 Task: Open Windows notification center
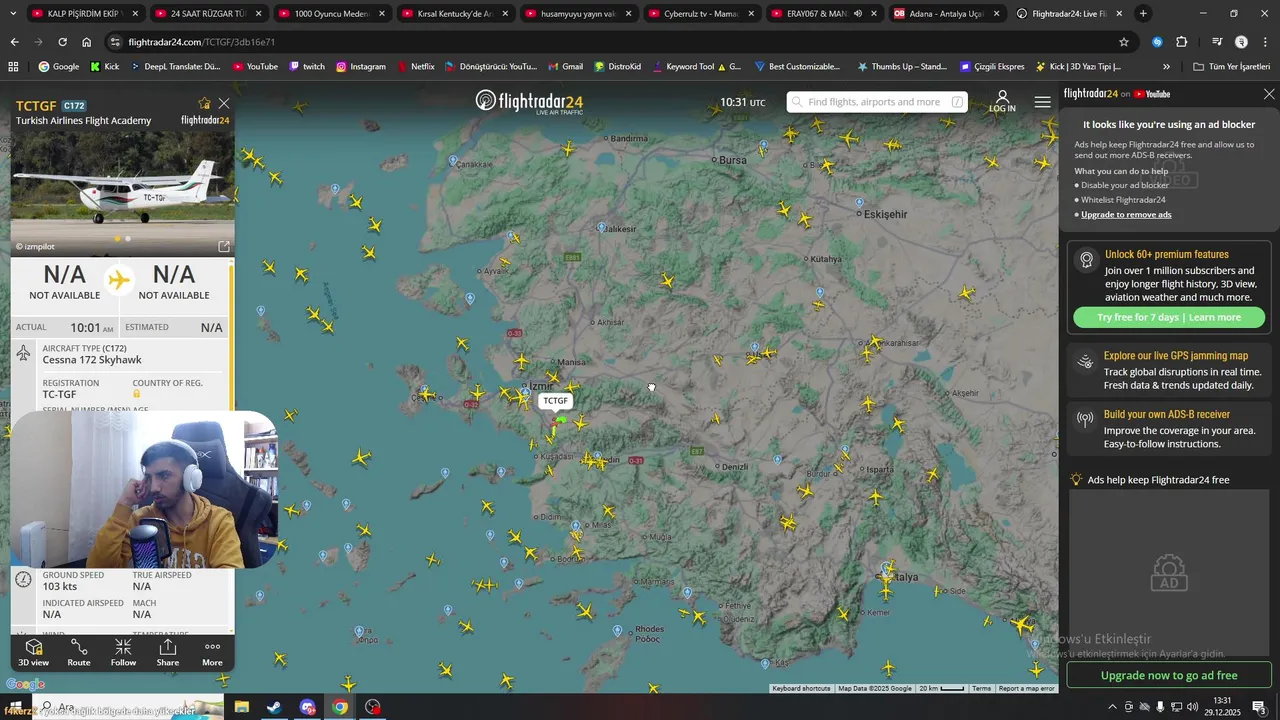(x=1259, y=707)
